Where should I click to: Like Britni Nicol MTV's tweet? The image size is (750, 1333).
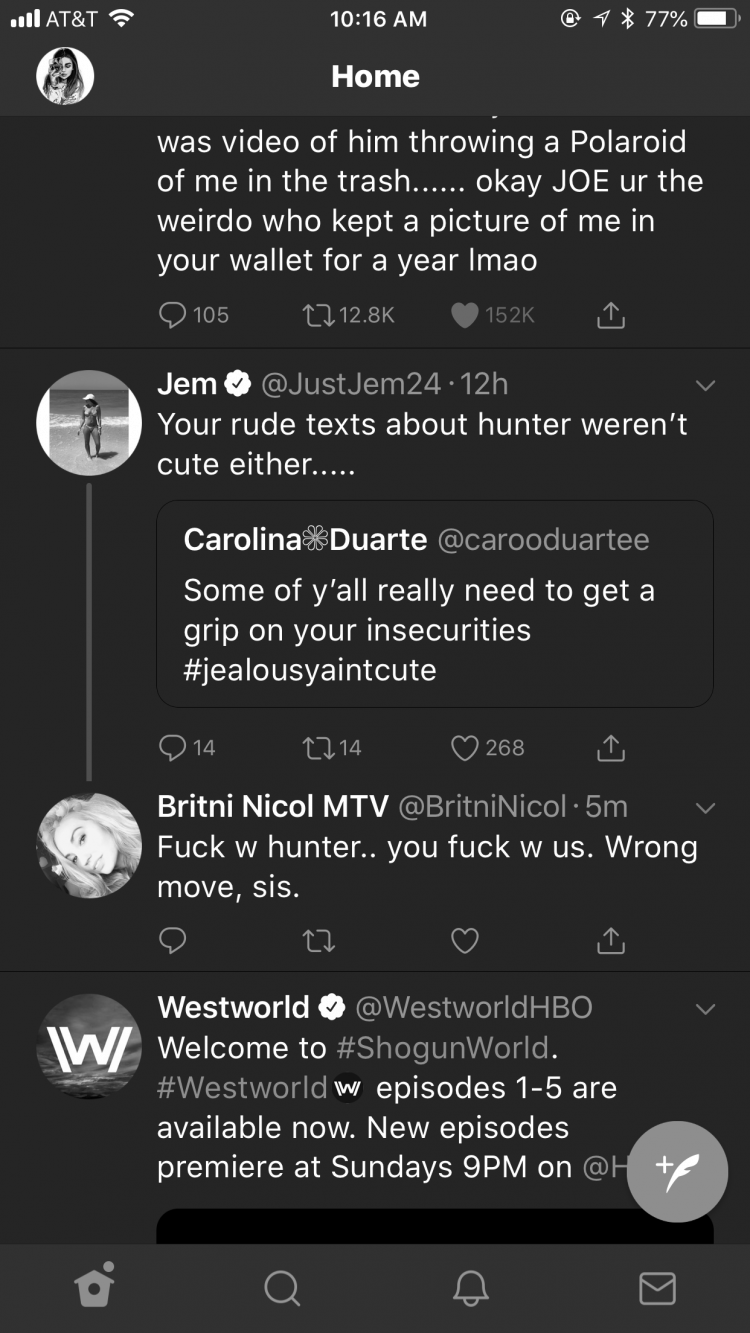click(465, 940)
